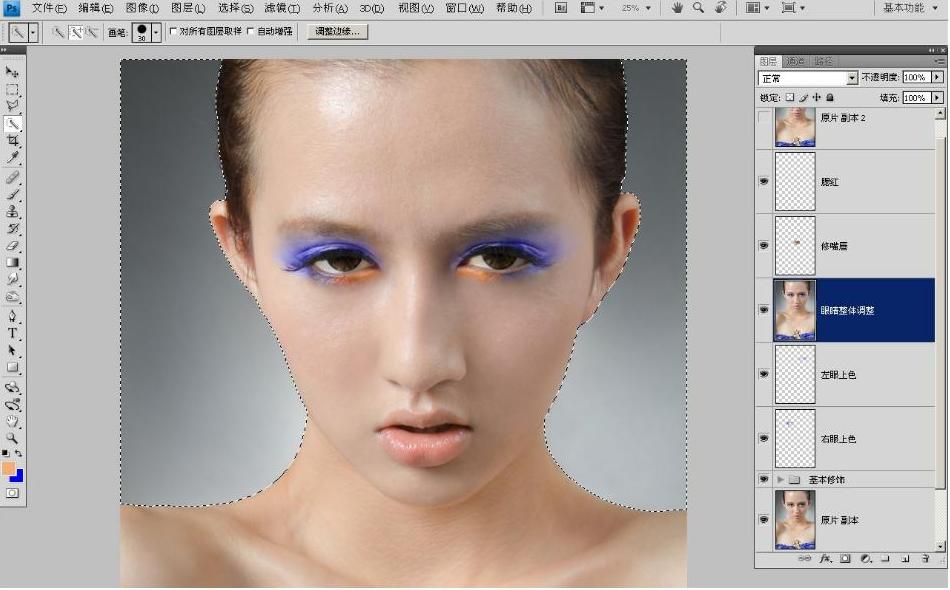The width and height of the screenshot is (950, 590).
Task: Hide the 右眼上色 layer
Action: [x=764, y=439]
